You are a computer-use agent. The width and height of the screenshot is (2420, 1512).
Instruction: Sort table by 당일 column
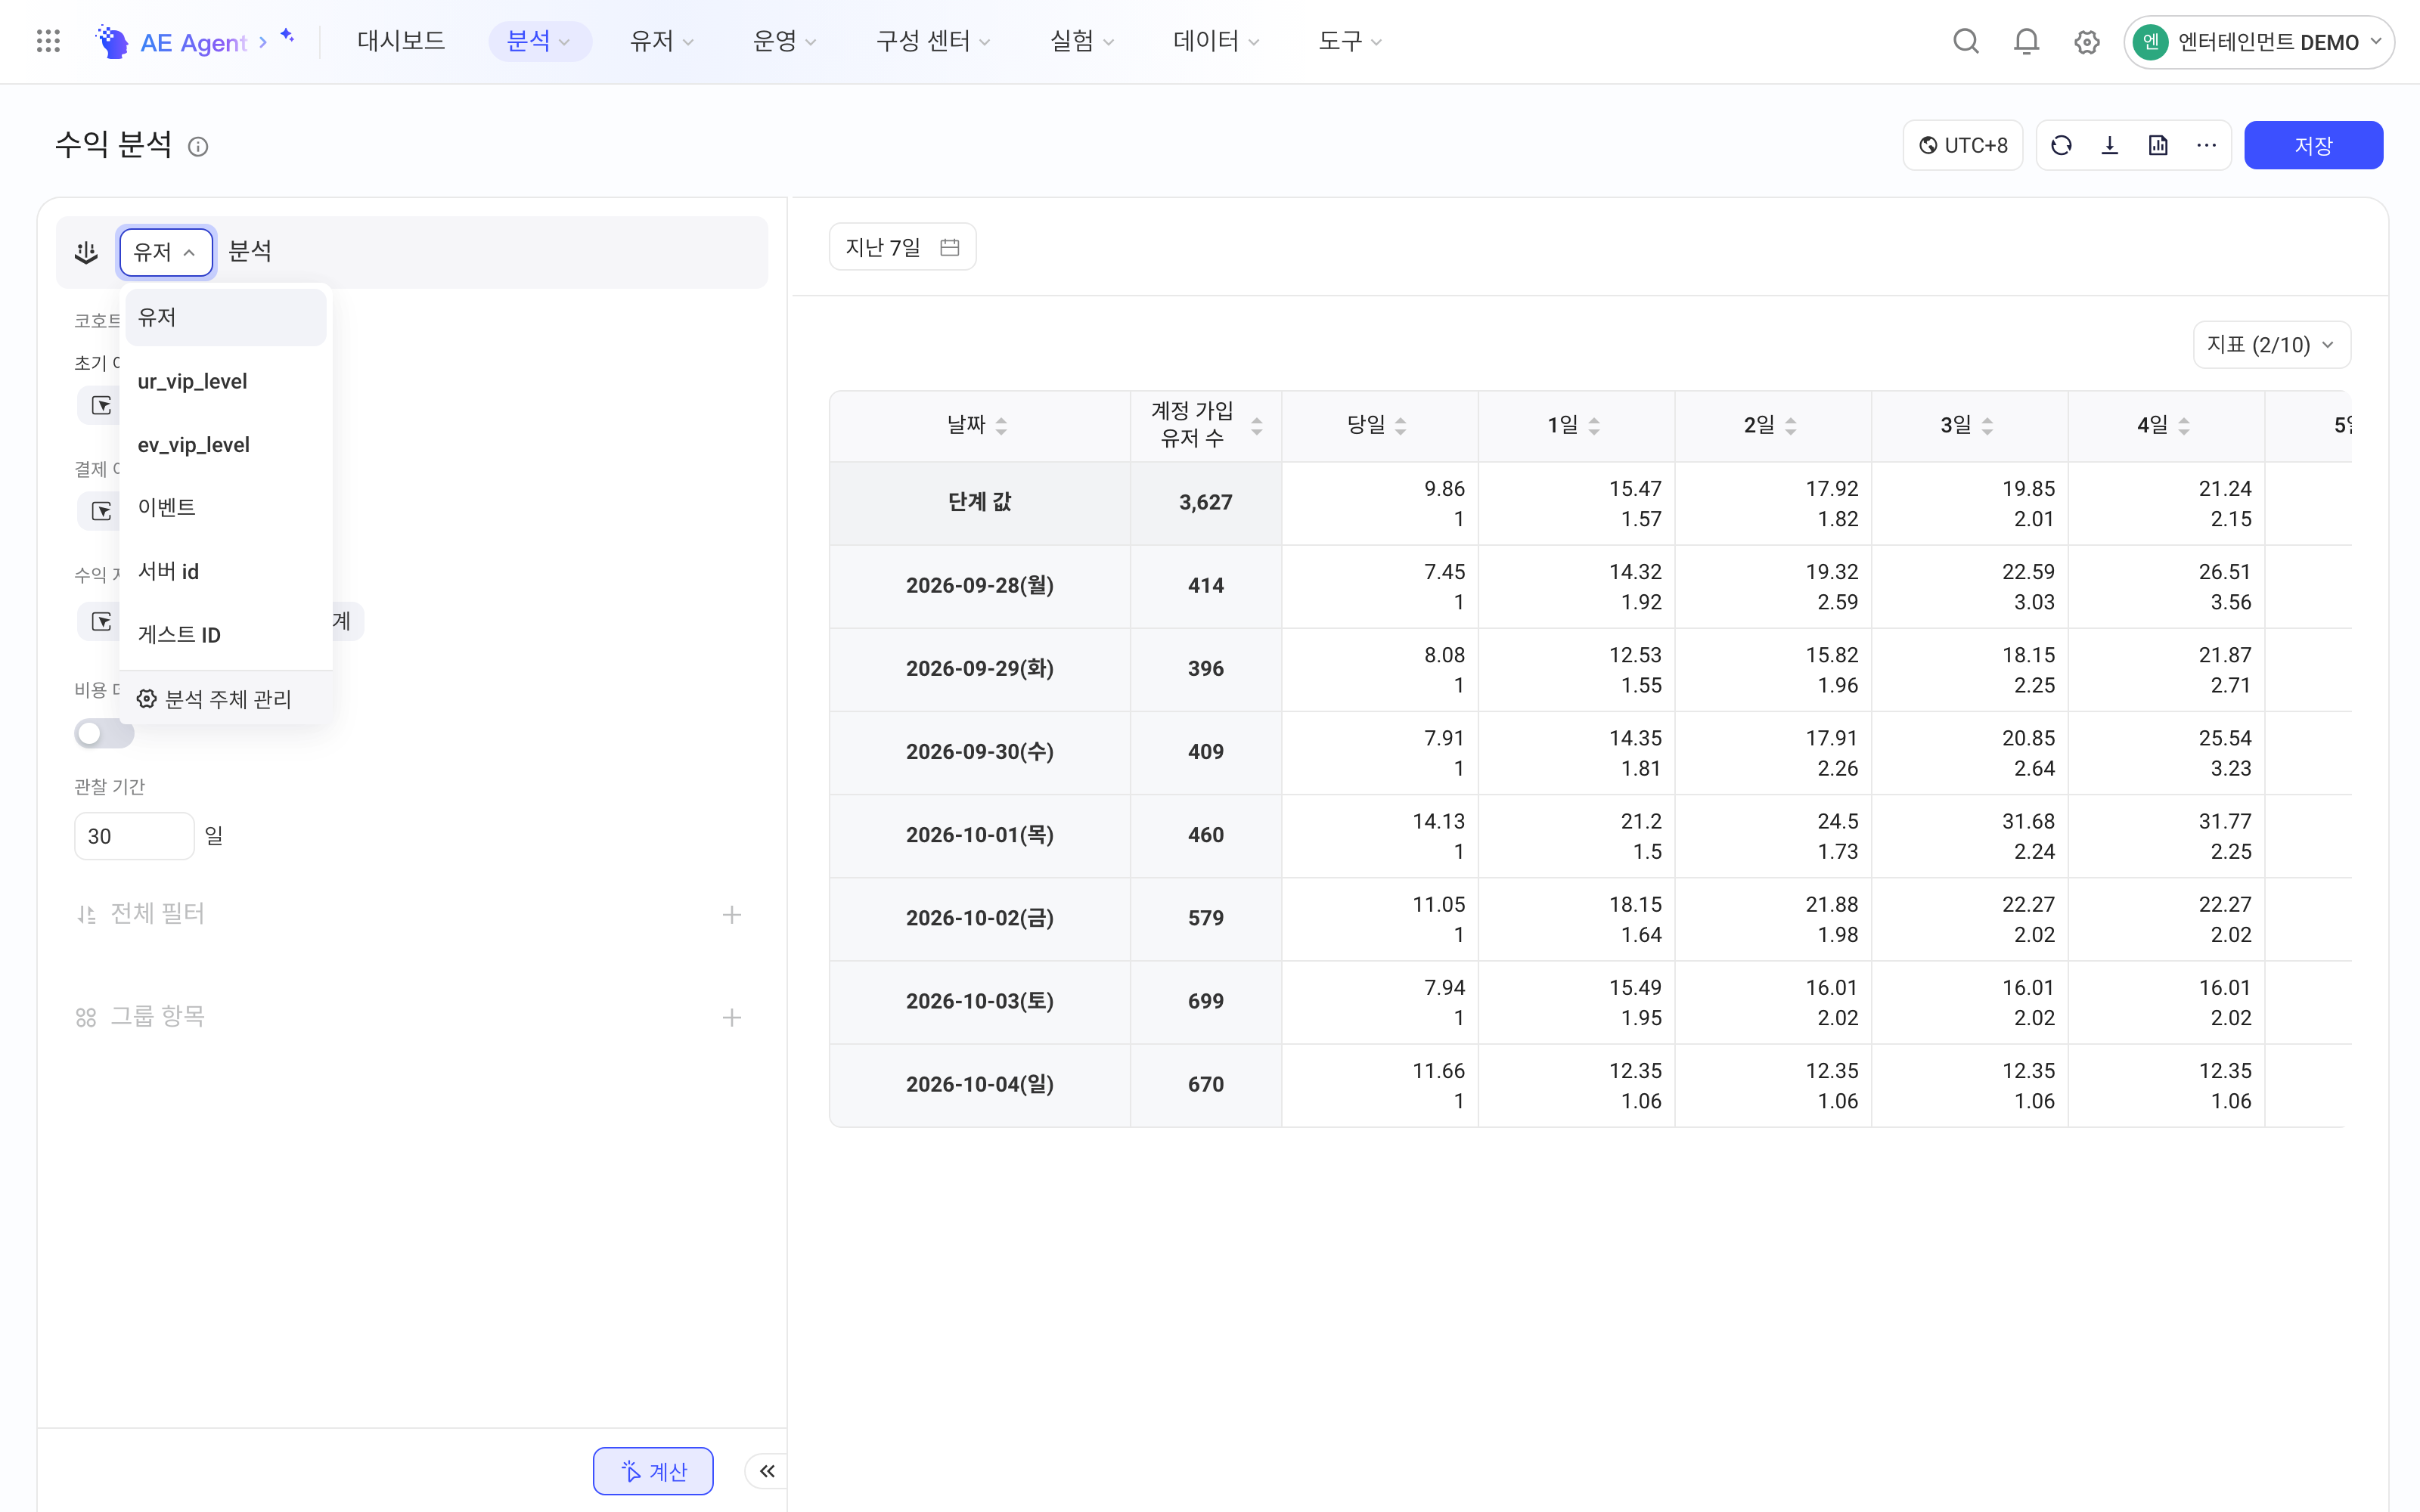pyautogui.click(x=1401, y=426)
